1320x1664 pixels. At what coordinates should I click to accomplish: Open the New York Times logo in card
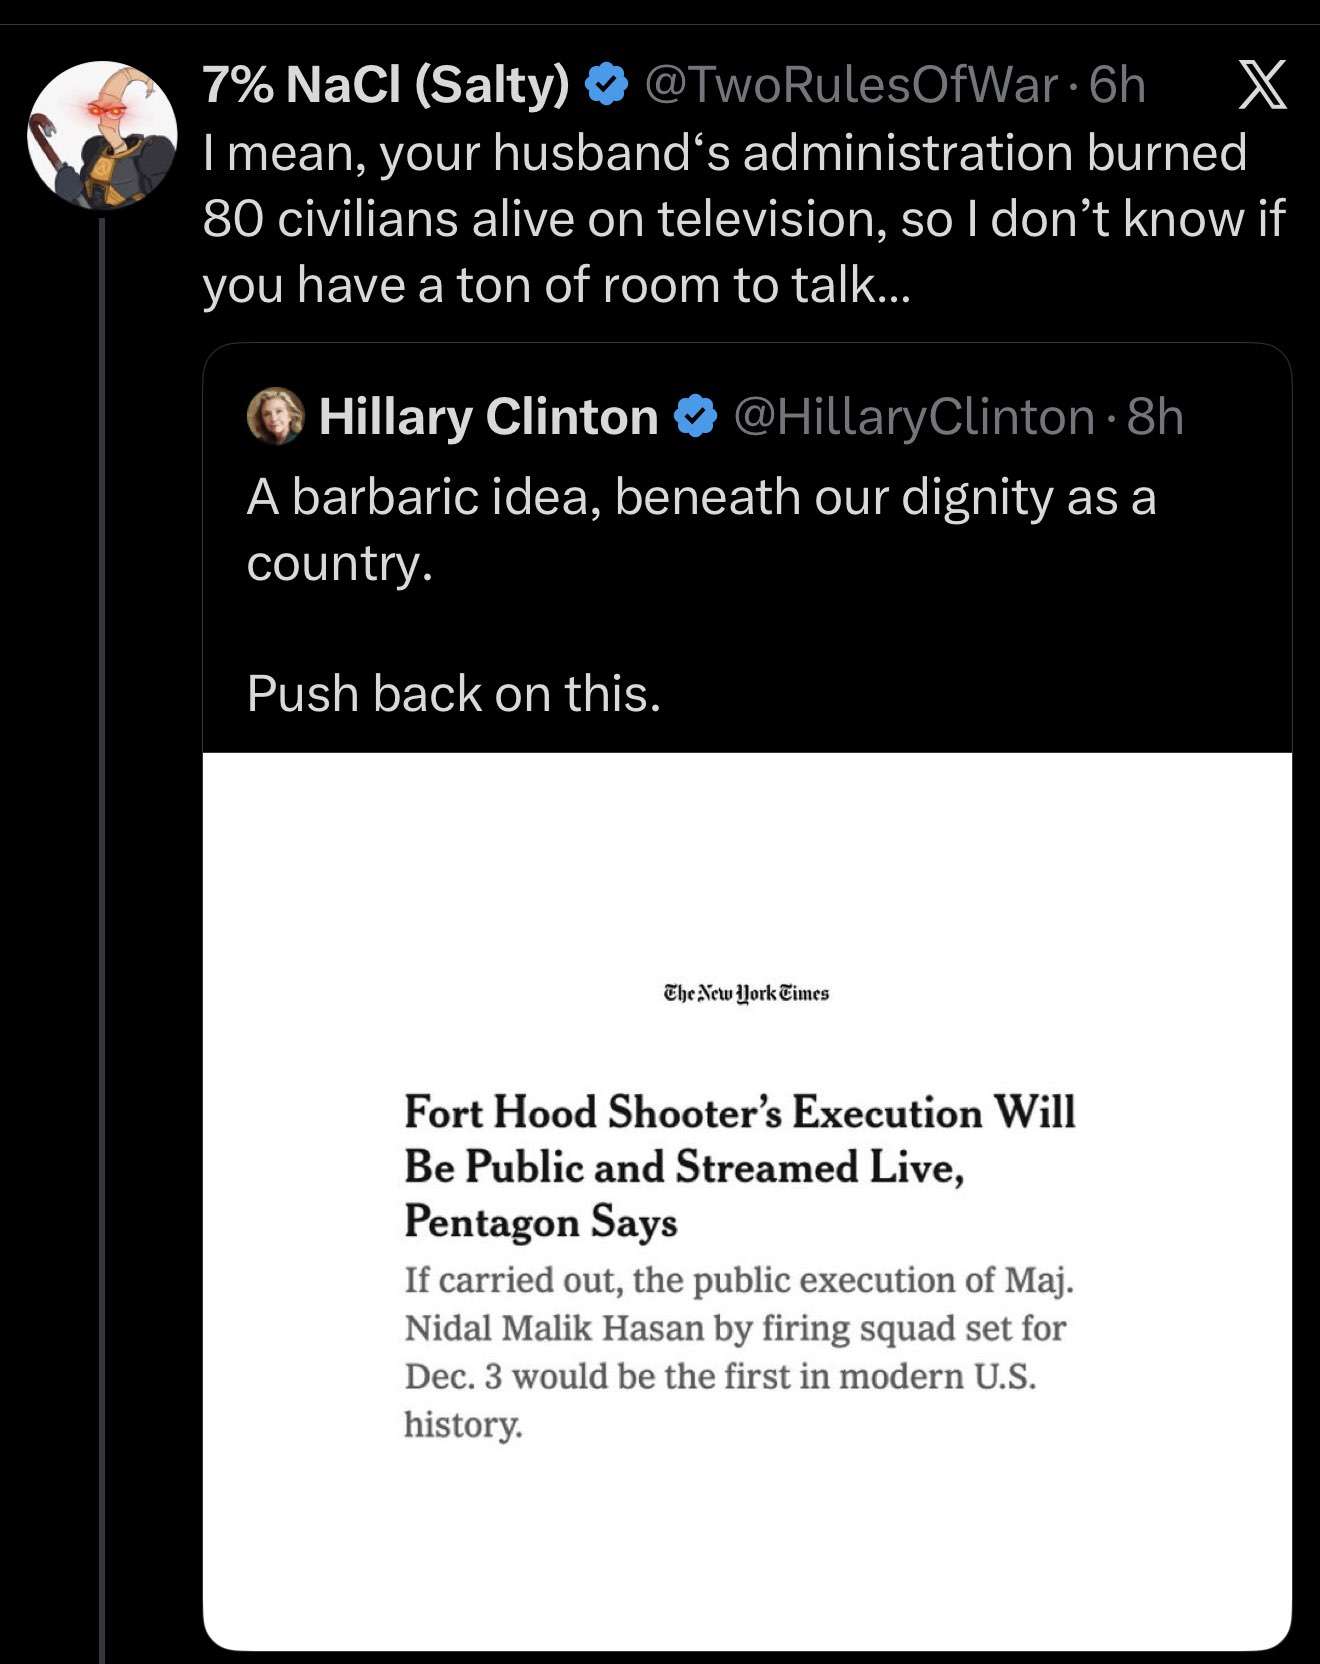tap(746, 993)
